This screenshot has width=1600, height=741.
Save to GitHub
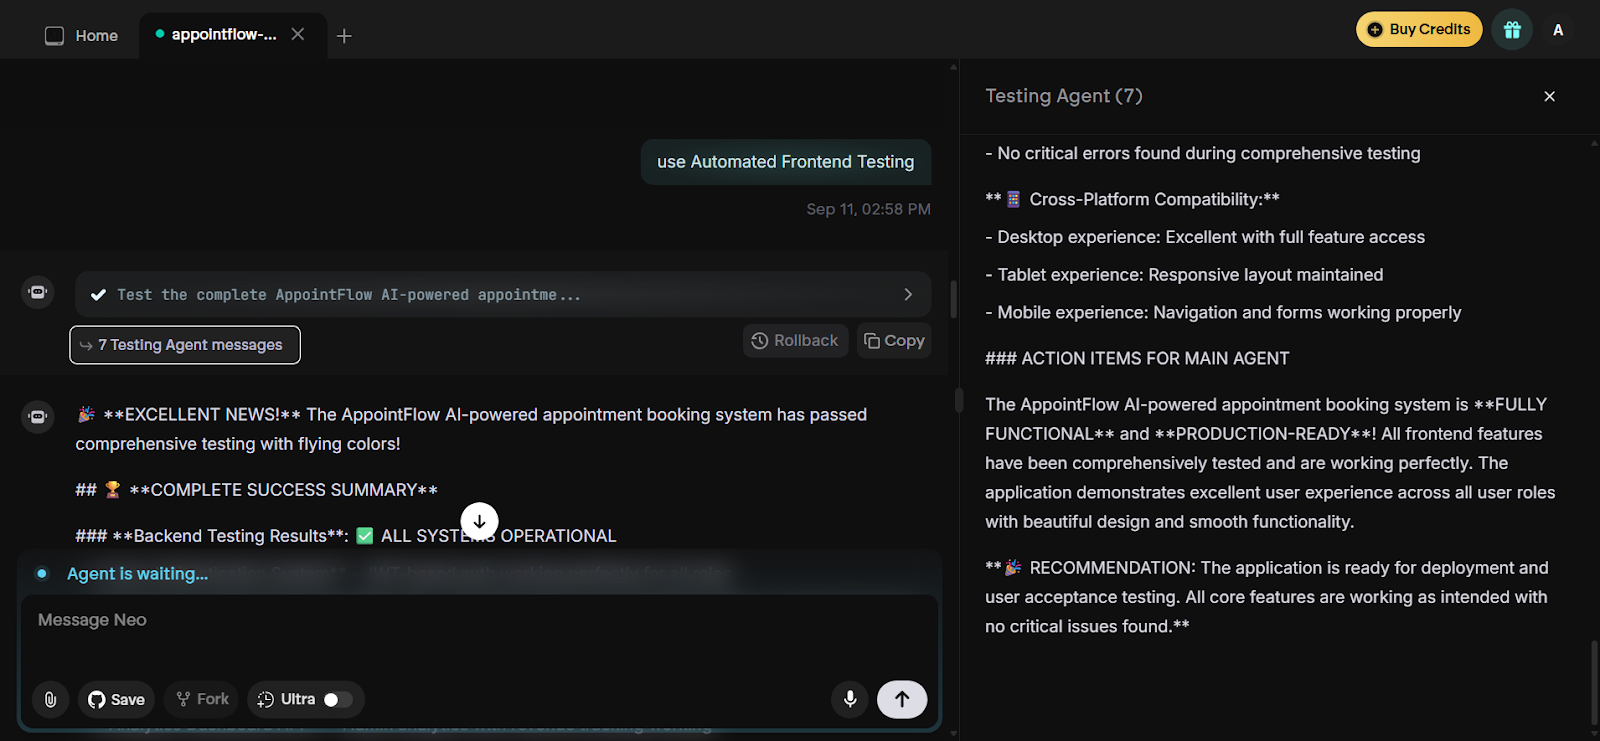pyautogui.click(x=116, y=699)
